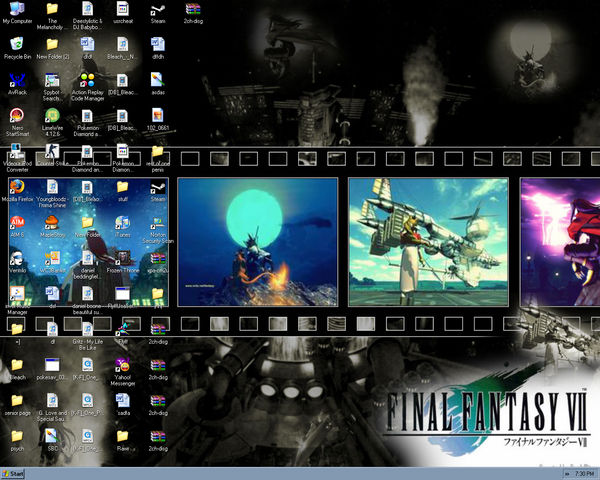Open the psych folder
600x480 pixels.
tap(17, 439)
